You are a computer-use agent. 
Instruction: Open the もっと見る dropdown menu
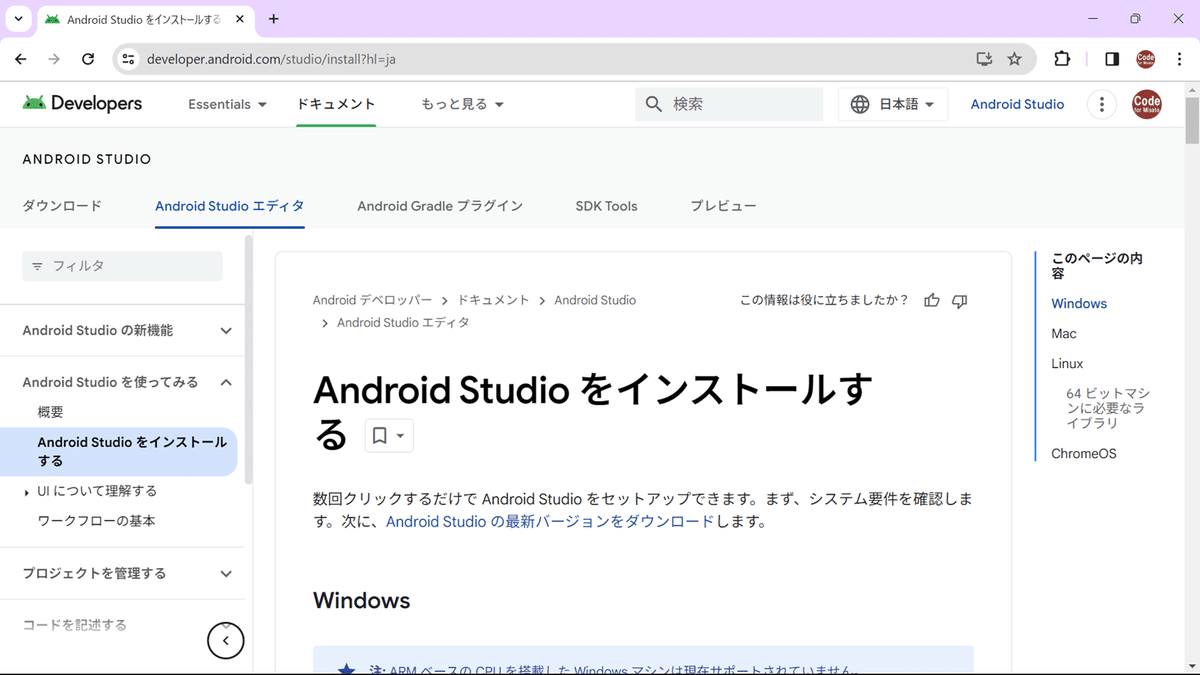pyautogui.click(x=462, y=104)
